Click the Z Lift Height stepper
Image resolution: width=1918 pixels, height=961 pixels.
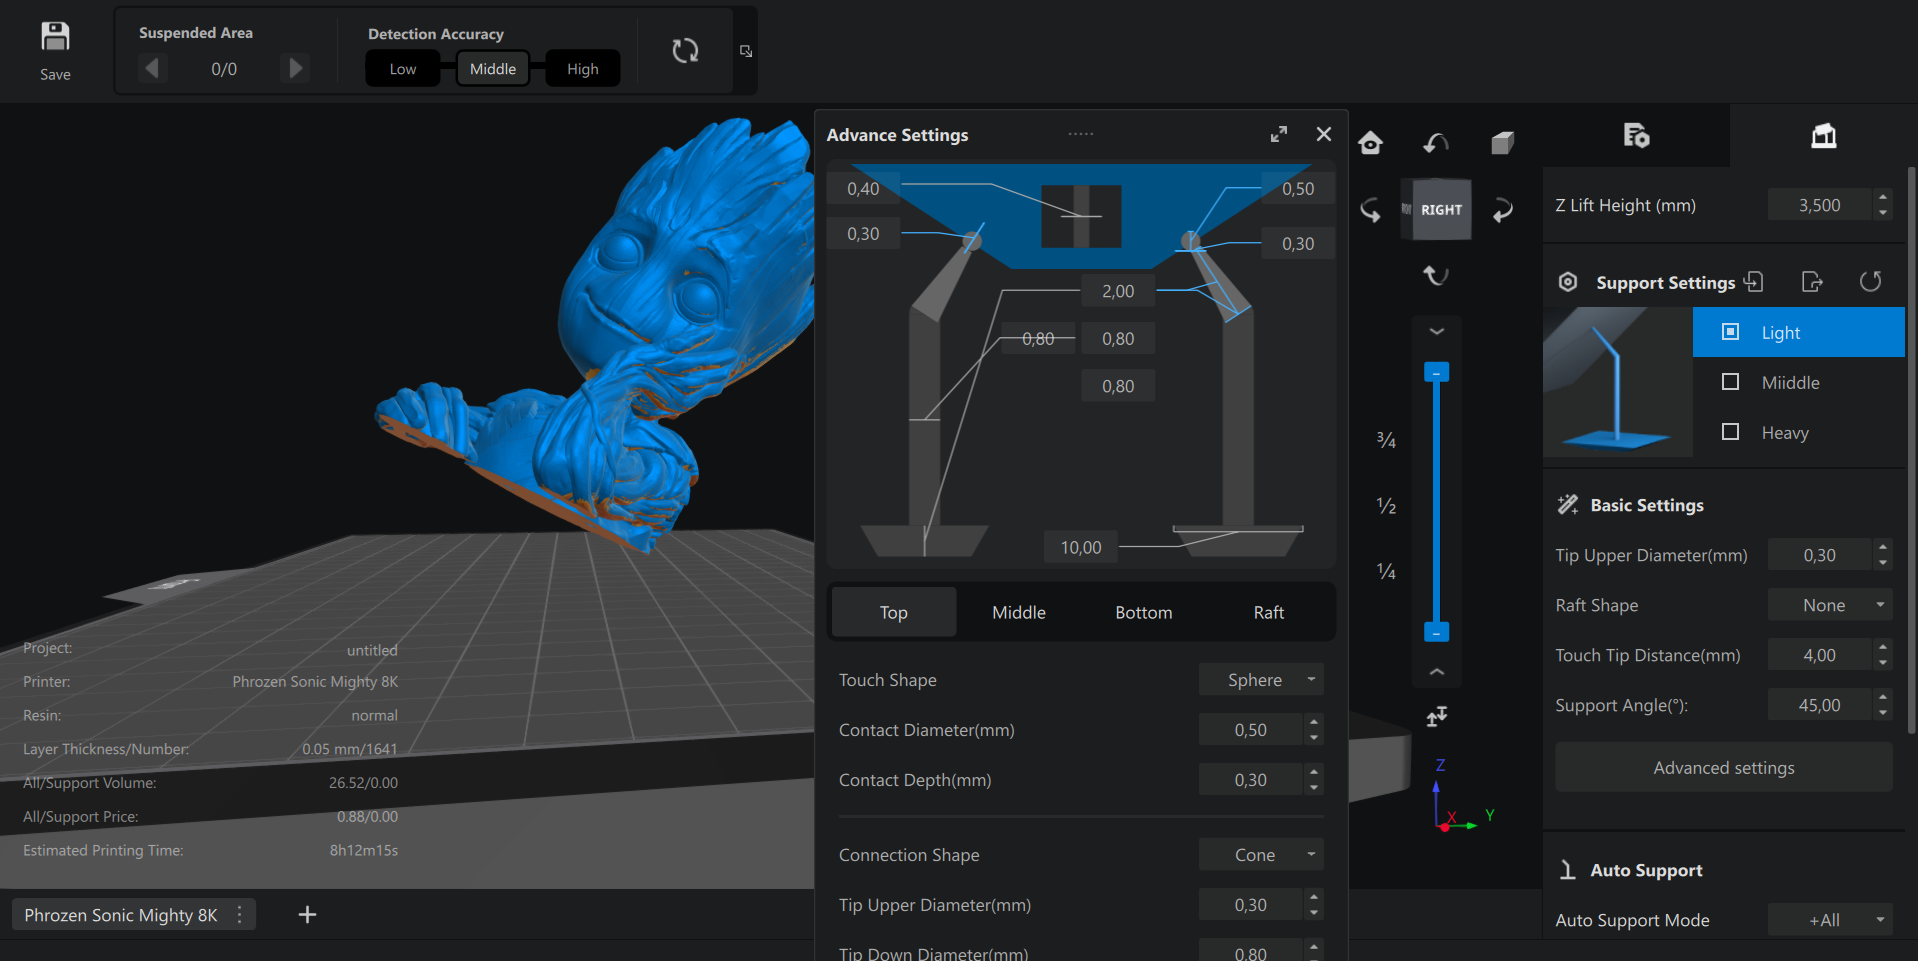click(x=1883, y=204)
